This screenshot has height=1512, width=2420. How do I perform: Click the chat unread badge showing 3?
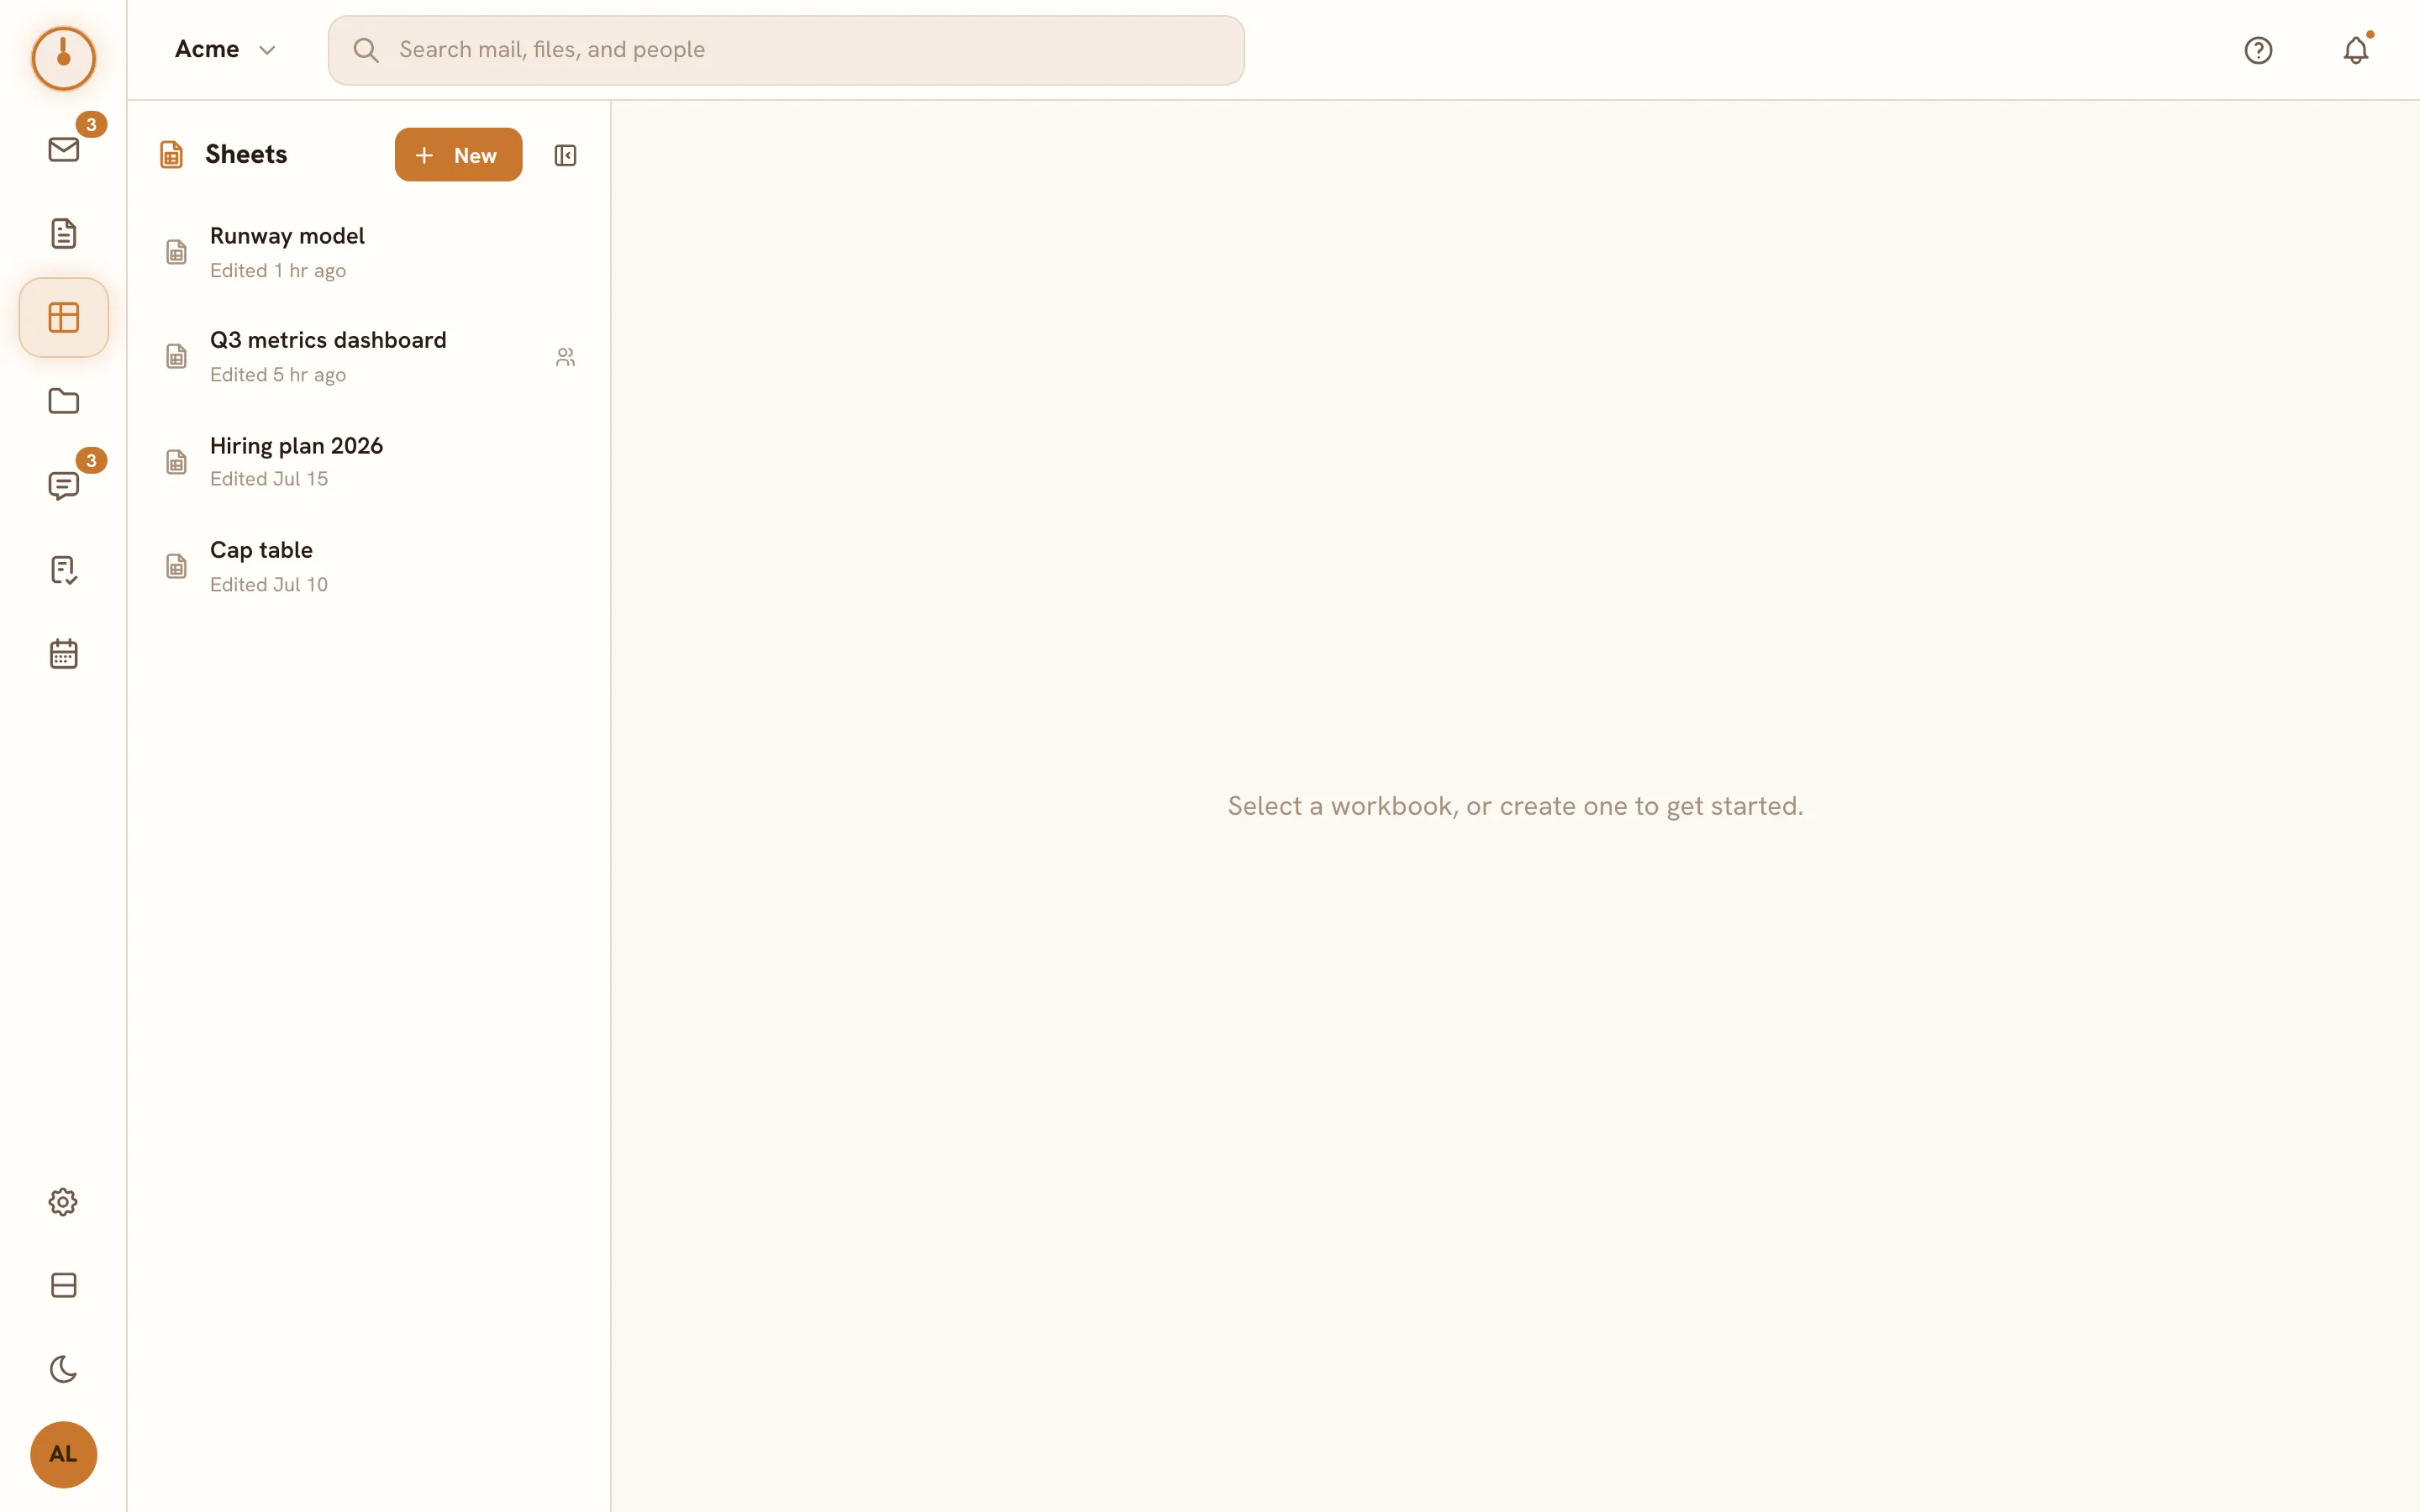91,461
